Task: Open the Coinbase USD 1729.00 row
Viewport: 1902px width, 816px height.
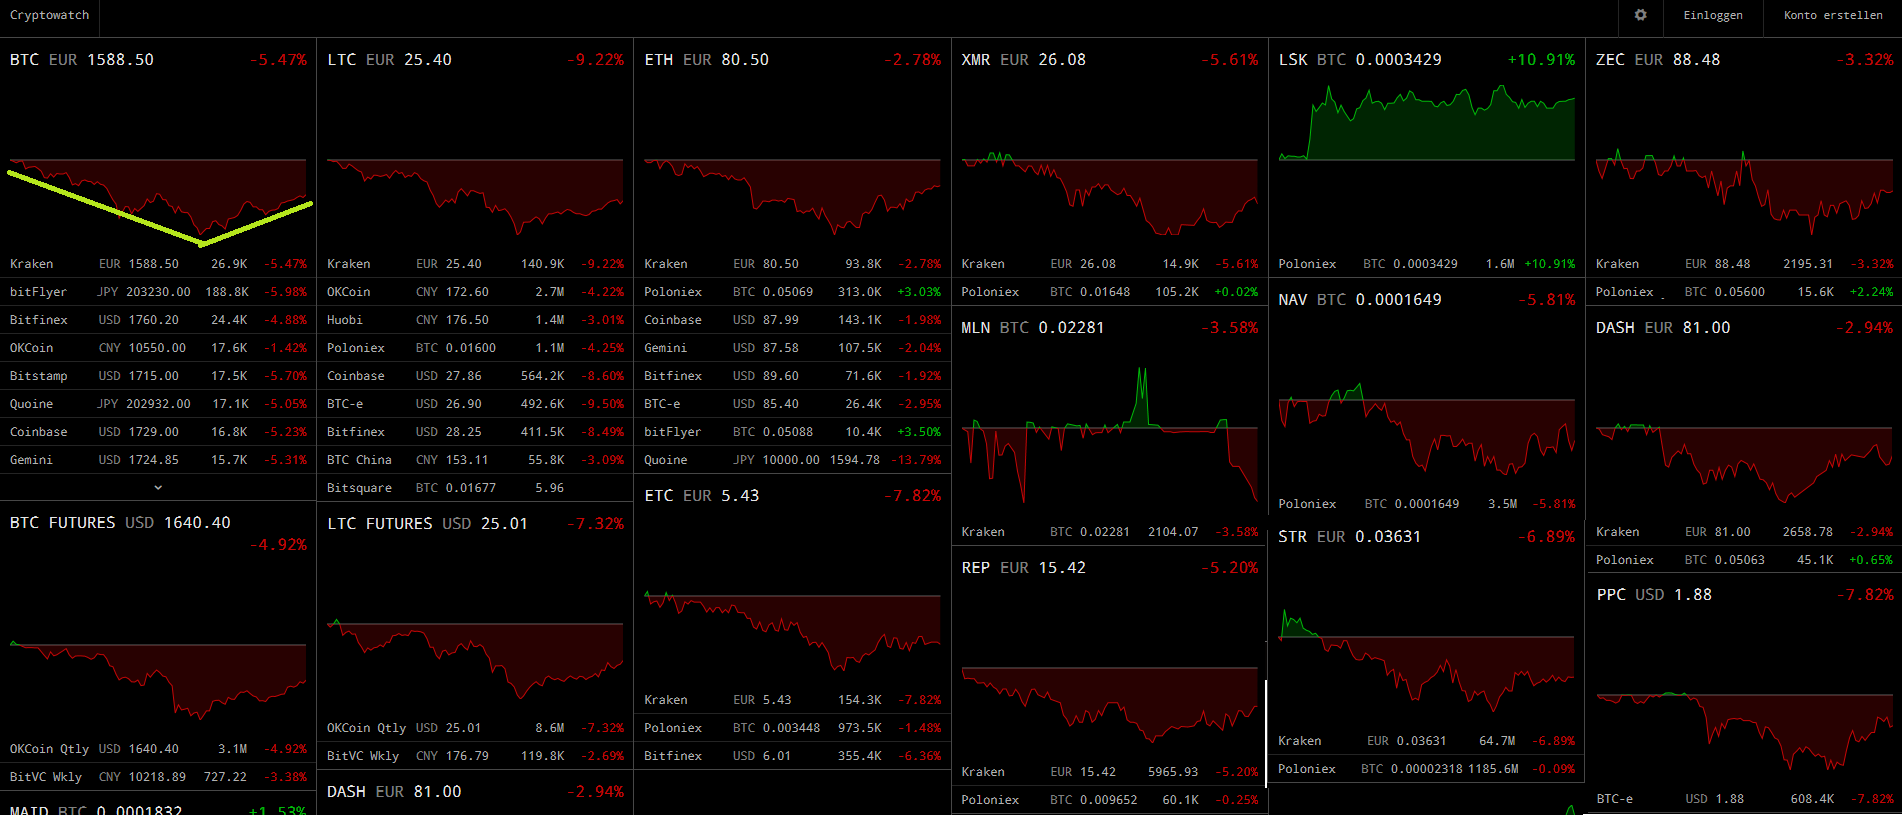Action: 158,432
